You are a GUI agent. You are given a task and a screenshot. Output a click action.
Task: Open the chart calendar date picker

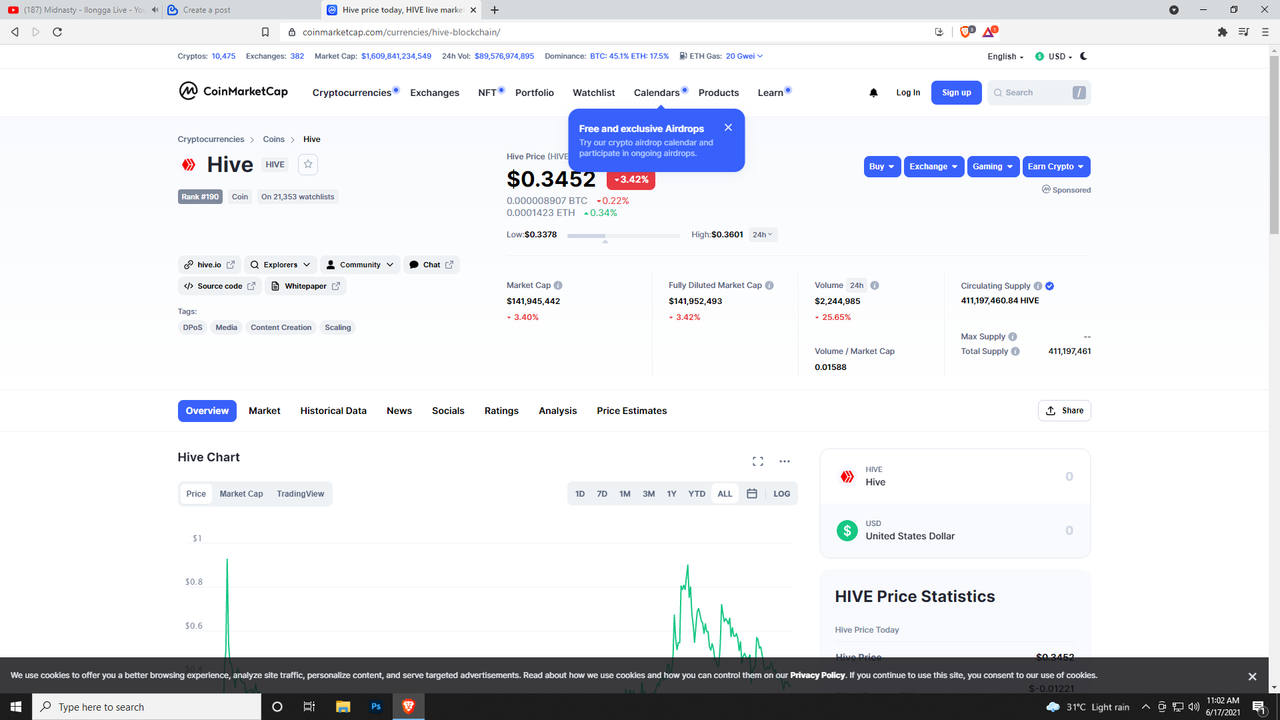[x=752, y=494]
